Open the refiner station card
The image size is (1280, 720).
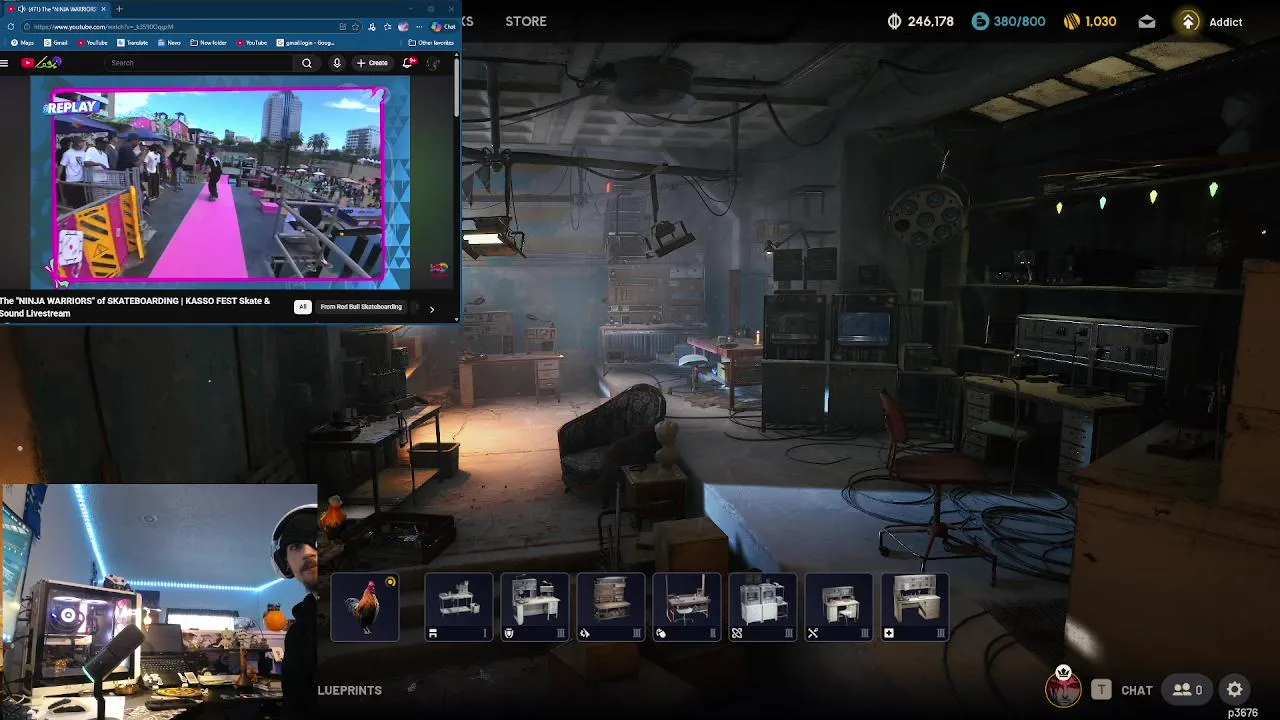[610, 606]
